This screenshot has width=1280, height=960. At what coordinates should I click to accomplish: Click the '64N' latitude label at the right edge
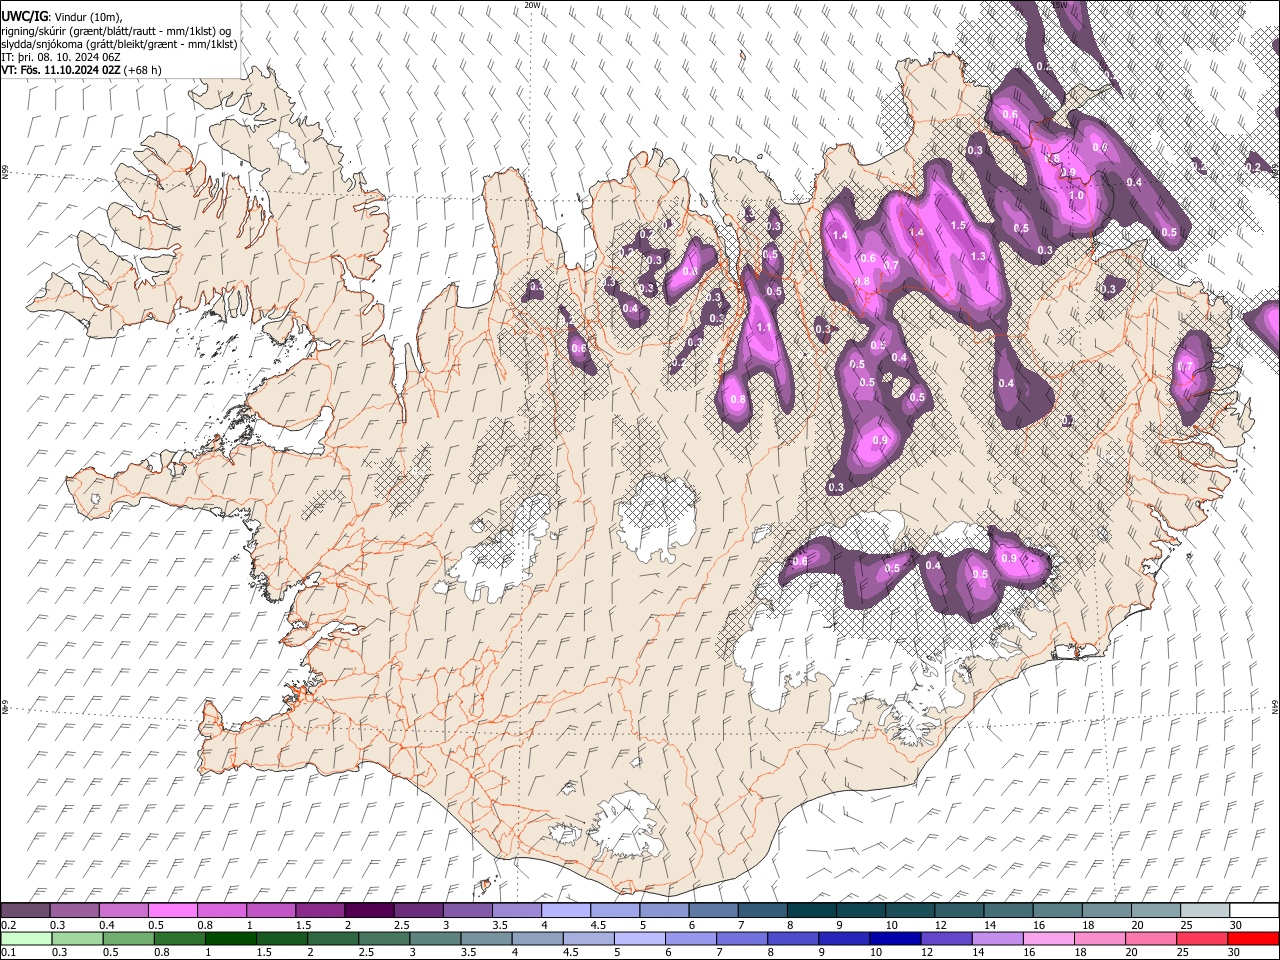click(x=1275, y=706)
